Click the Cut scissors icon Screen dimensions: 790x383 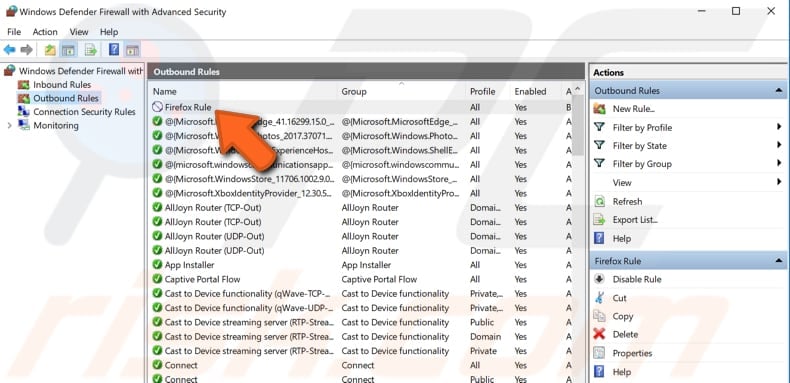(599, 298)
